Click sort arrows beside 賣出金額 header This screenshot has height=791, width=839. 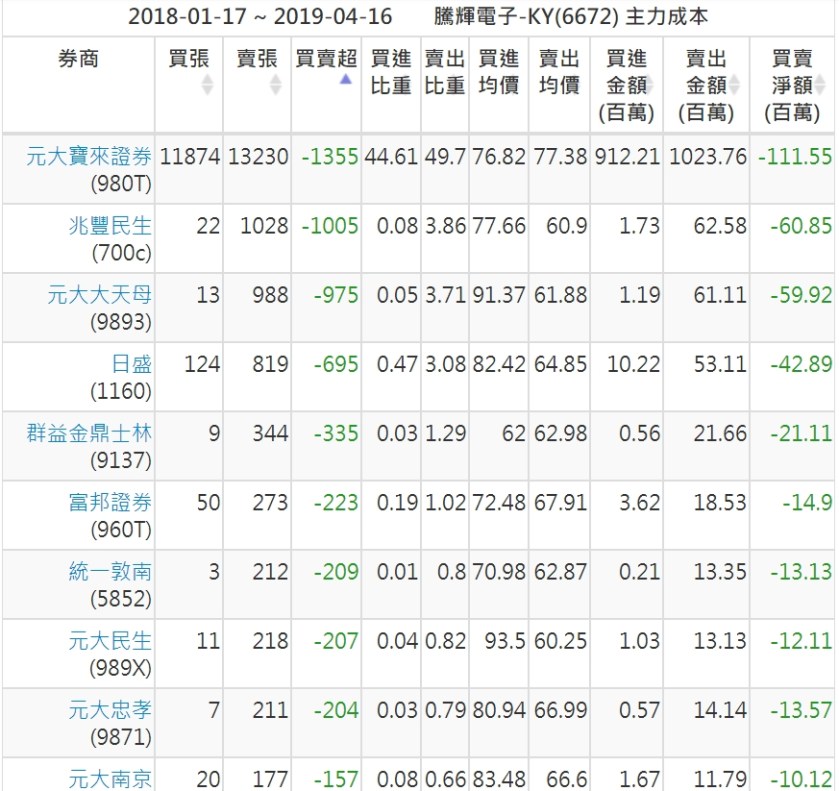[x=735, y=86]
